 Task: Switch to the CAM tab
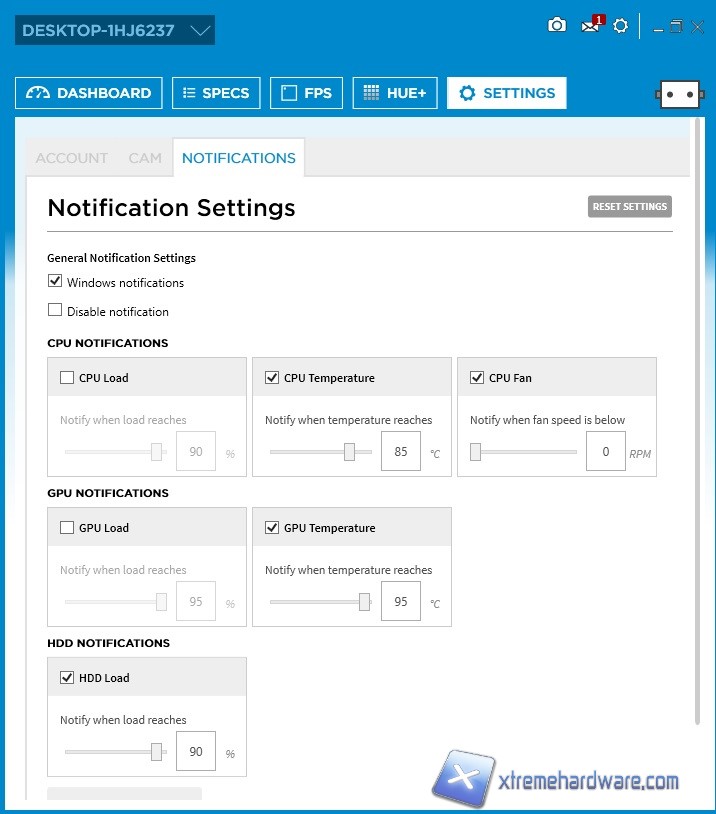145,158
